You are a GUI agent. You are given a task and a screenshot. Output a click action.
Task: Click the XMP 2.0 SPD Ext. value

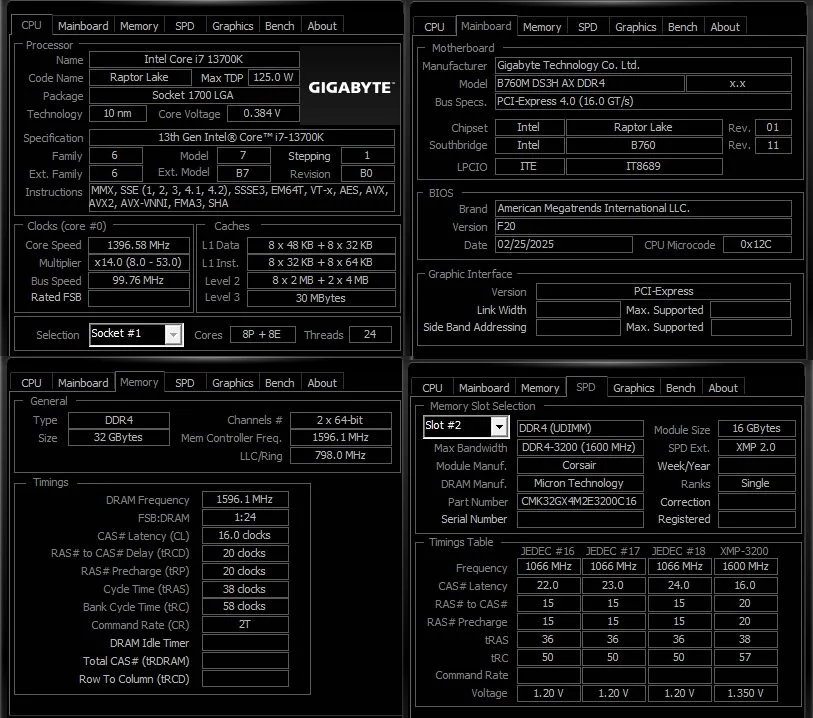[756, 447]
